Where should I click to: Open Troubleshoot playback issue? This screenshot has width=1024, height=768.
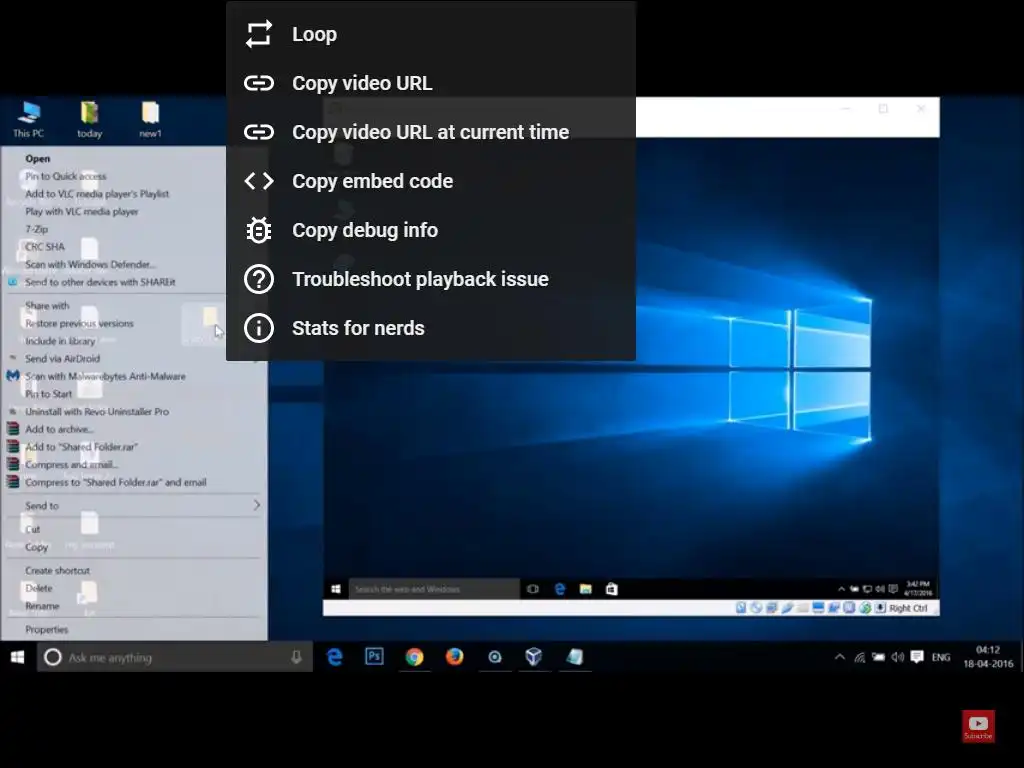click(x=431, y=279)
